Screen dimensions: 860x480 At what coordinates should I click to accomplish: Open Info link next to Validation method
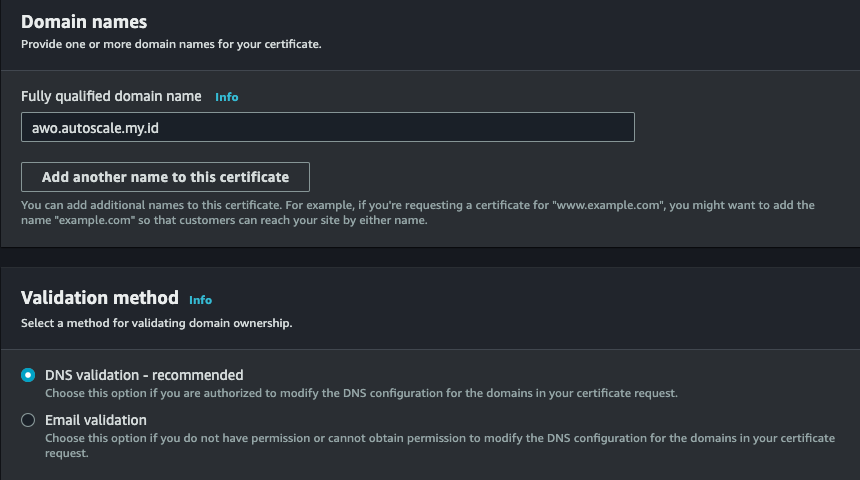point(200,299)
